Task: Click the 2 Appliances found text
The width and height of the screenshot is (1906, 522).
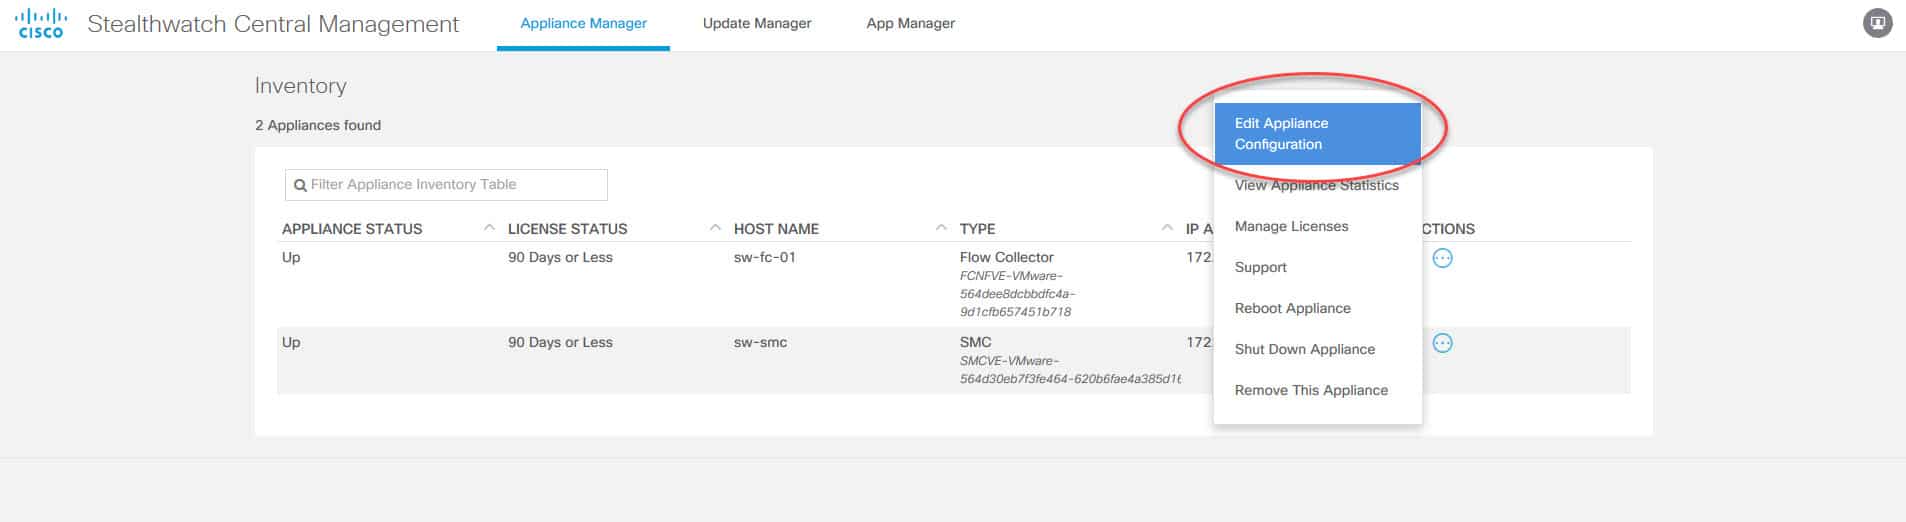Action: pyautogui.click(x=318, y=125)
